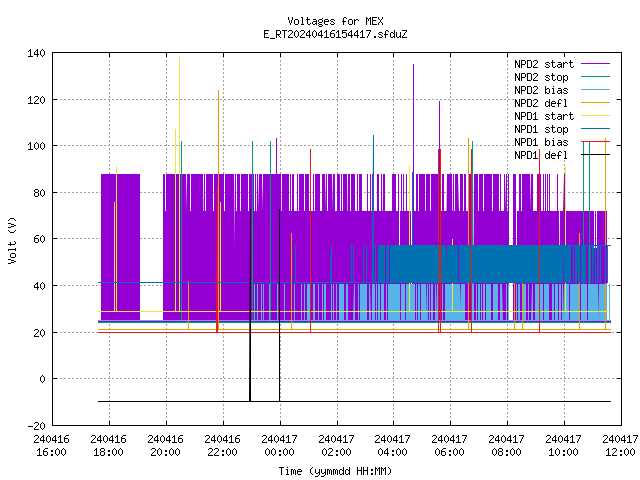This screenshot has height=480, width=640.
Task: Click the NPD1 defl legend label
Action: click(x=541, y=156)
